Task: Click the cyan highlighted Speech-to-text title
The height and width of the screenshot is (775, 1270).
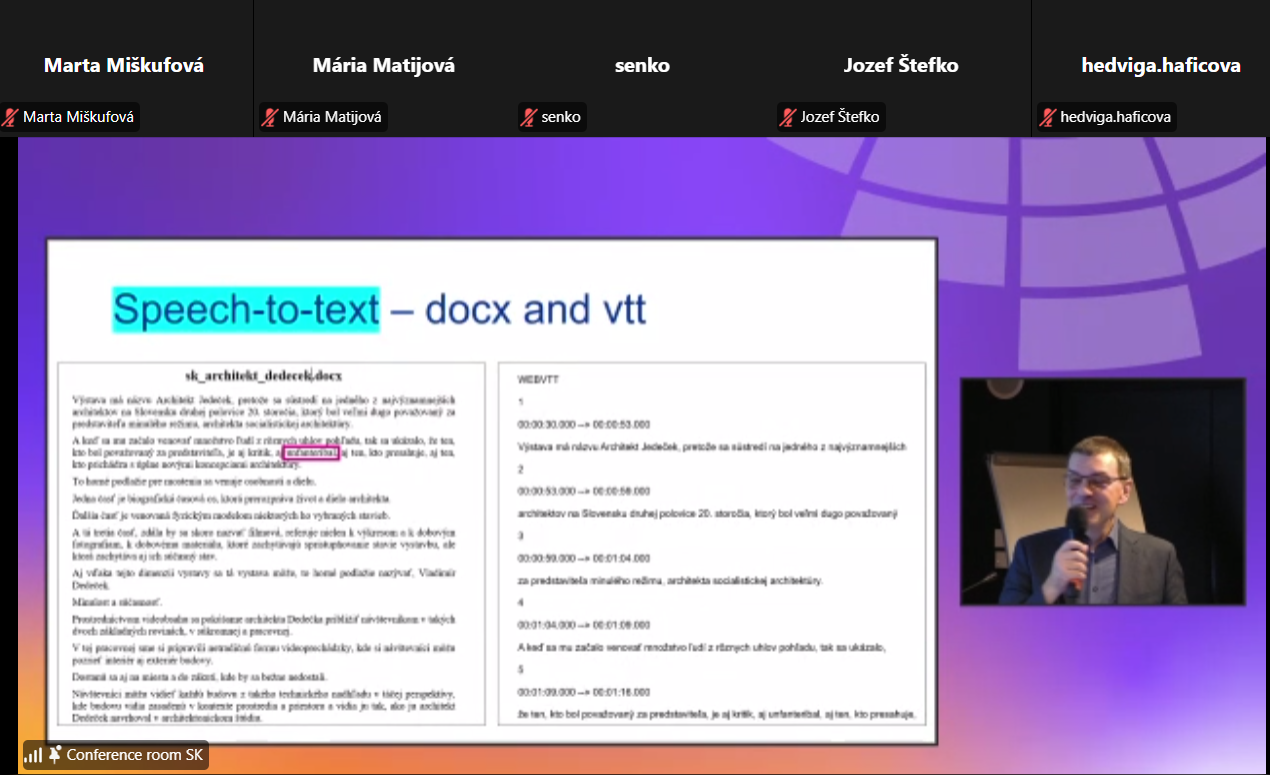Action: coord(246,310)
